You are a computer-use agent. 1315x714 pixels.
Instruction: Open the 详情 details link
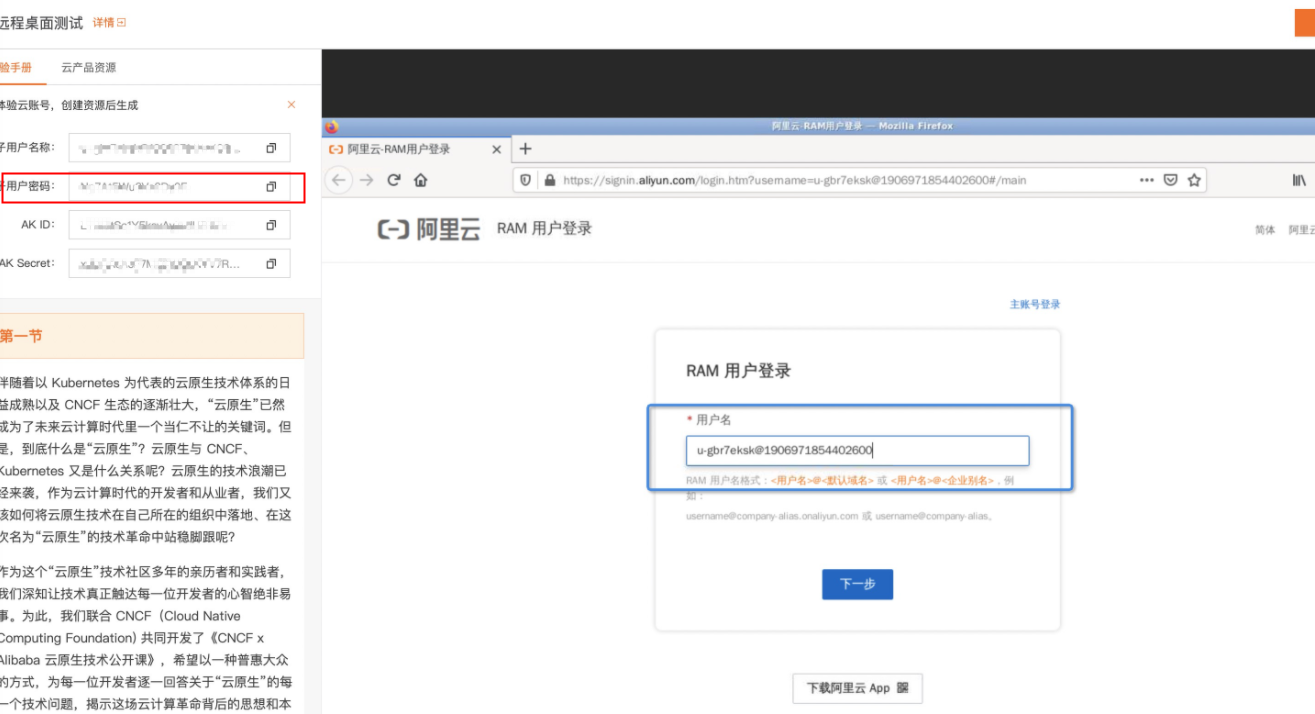point(109,22)
